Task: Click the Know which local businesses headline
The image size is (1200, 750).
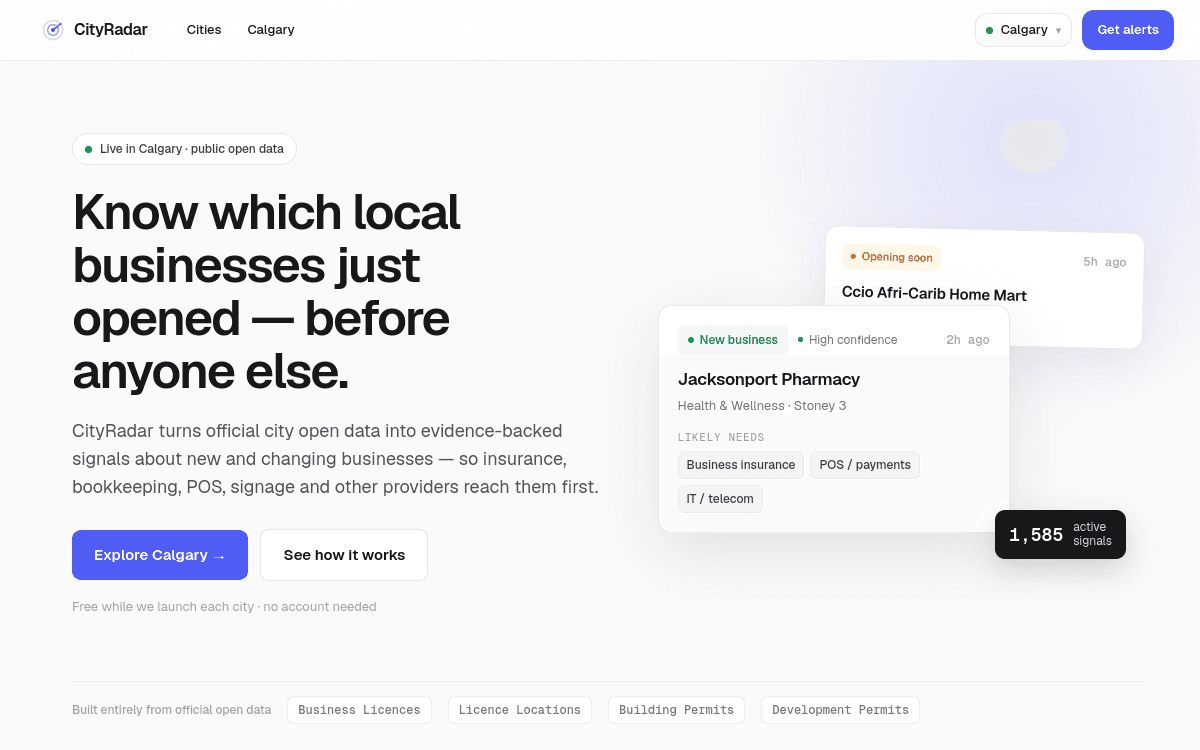Action: [266, 291]
